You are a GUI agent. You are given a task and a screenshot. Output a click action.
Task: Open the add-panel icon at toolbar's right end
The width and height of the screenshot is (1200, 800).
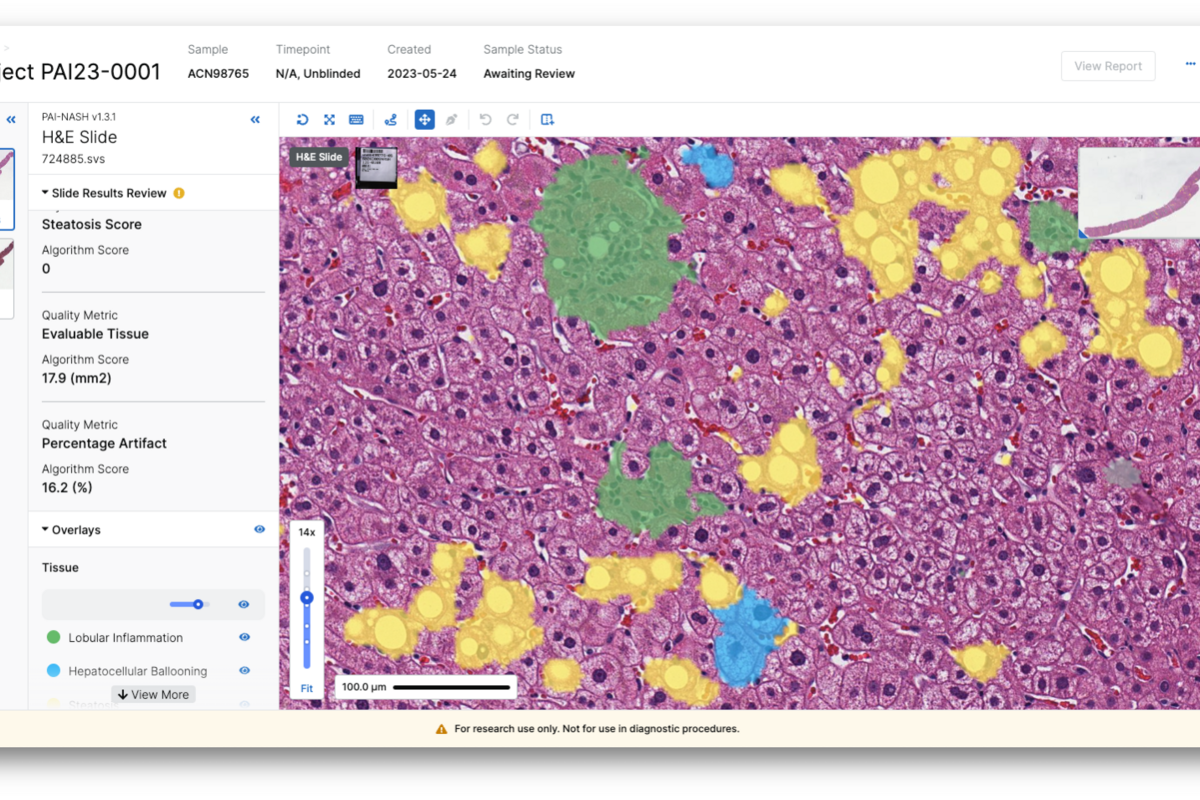click(x=546, y=119)
